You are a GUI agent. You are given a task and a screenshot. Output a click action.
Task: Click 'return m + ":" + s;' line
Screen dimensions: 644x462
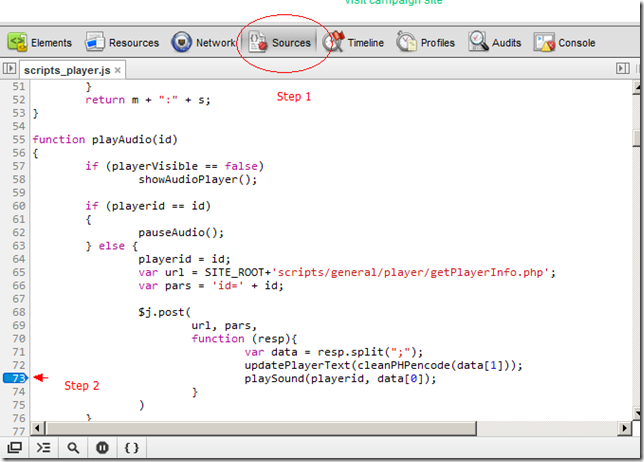[148, 100]
